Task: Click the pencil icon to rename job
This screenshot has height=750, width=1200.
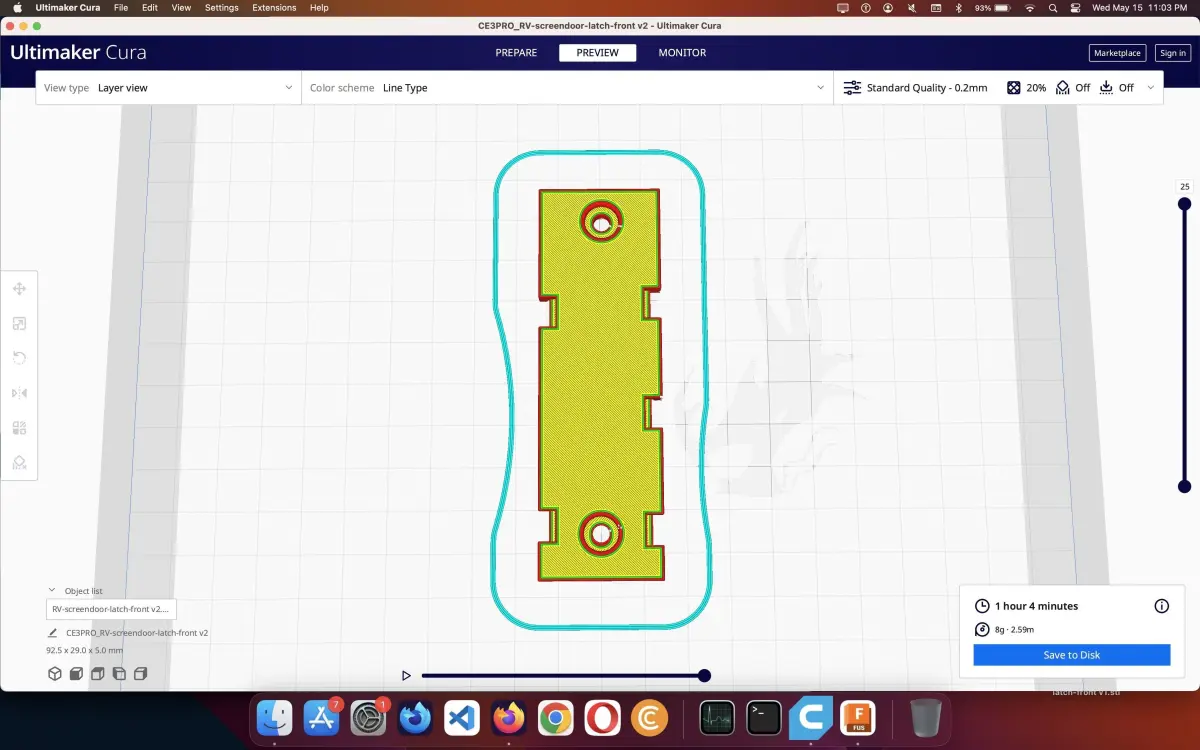Action: [x=53, y=633]
